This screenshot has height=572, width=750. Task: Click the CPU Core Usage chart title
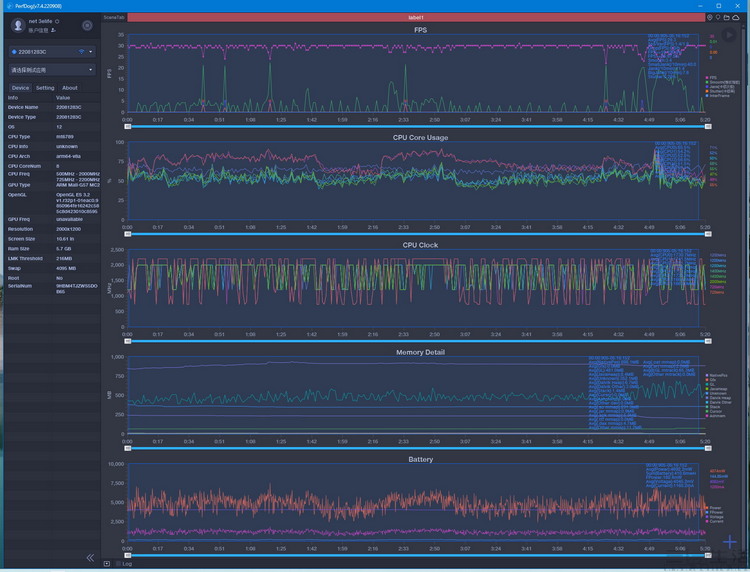(x=420, y=138)
